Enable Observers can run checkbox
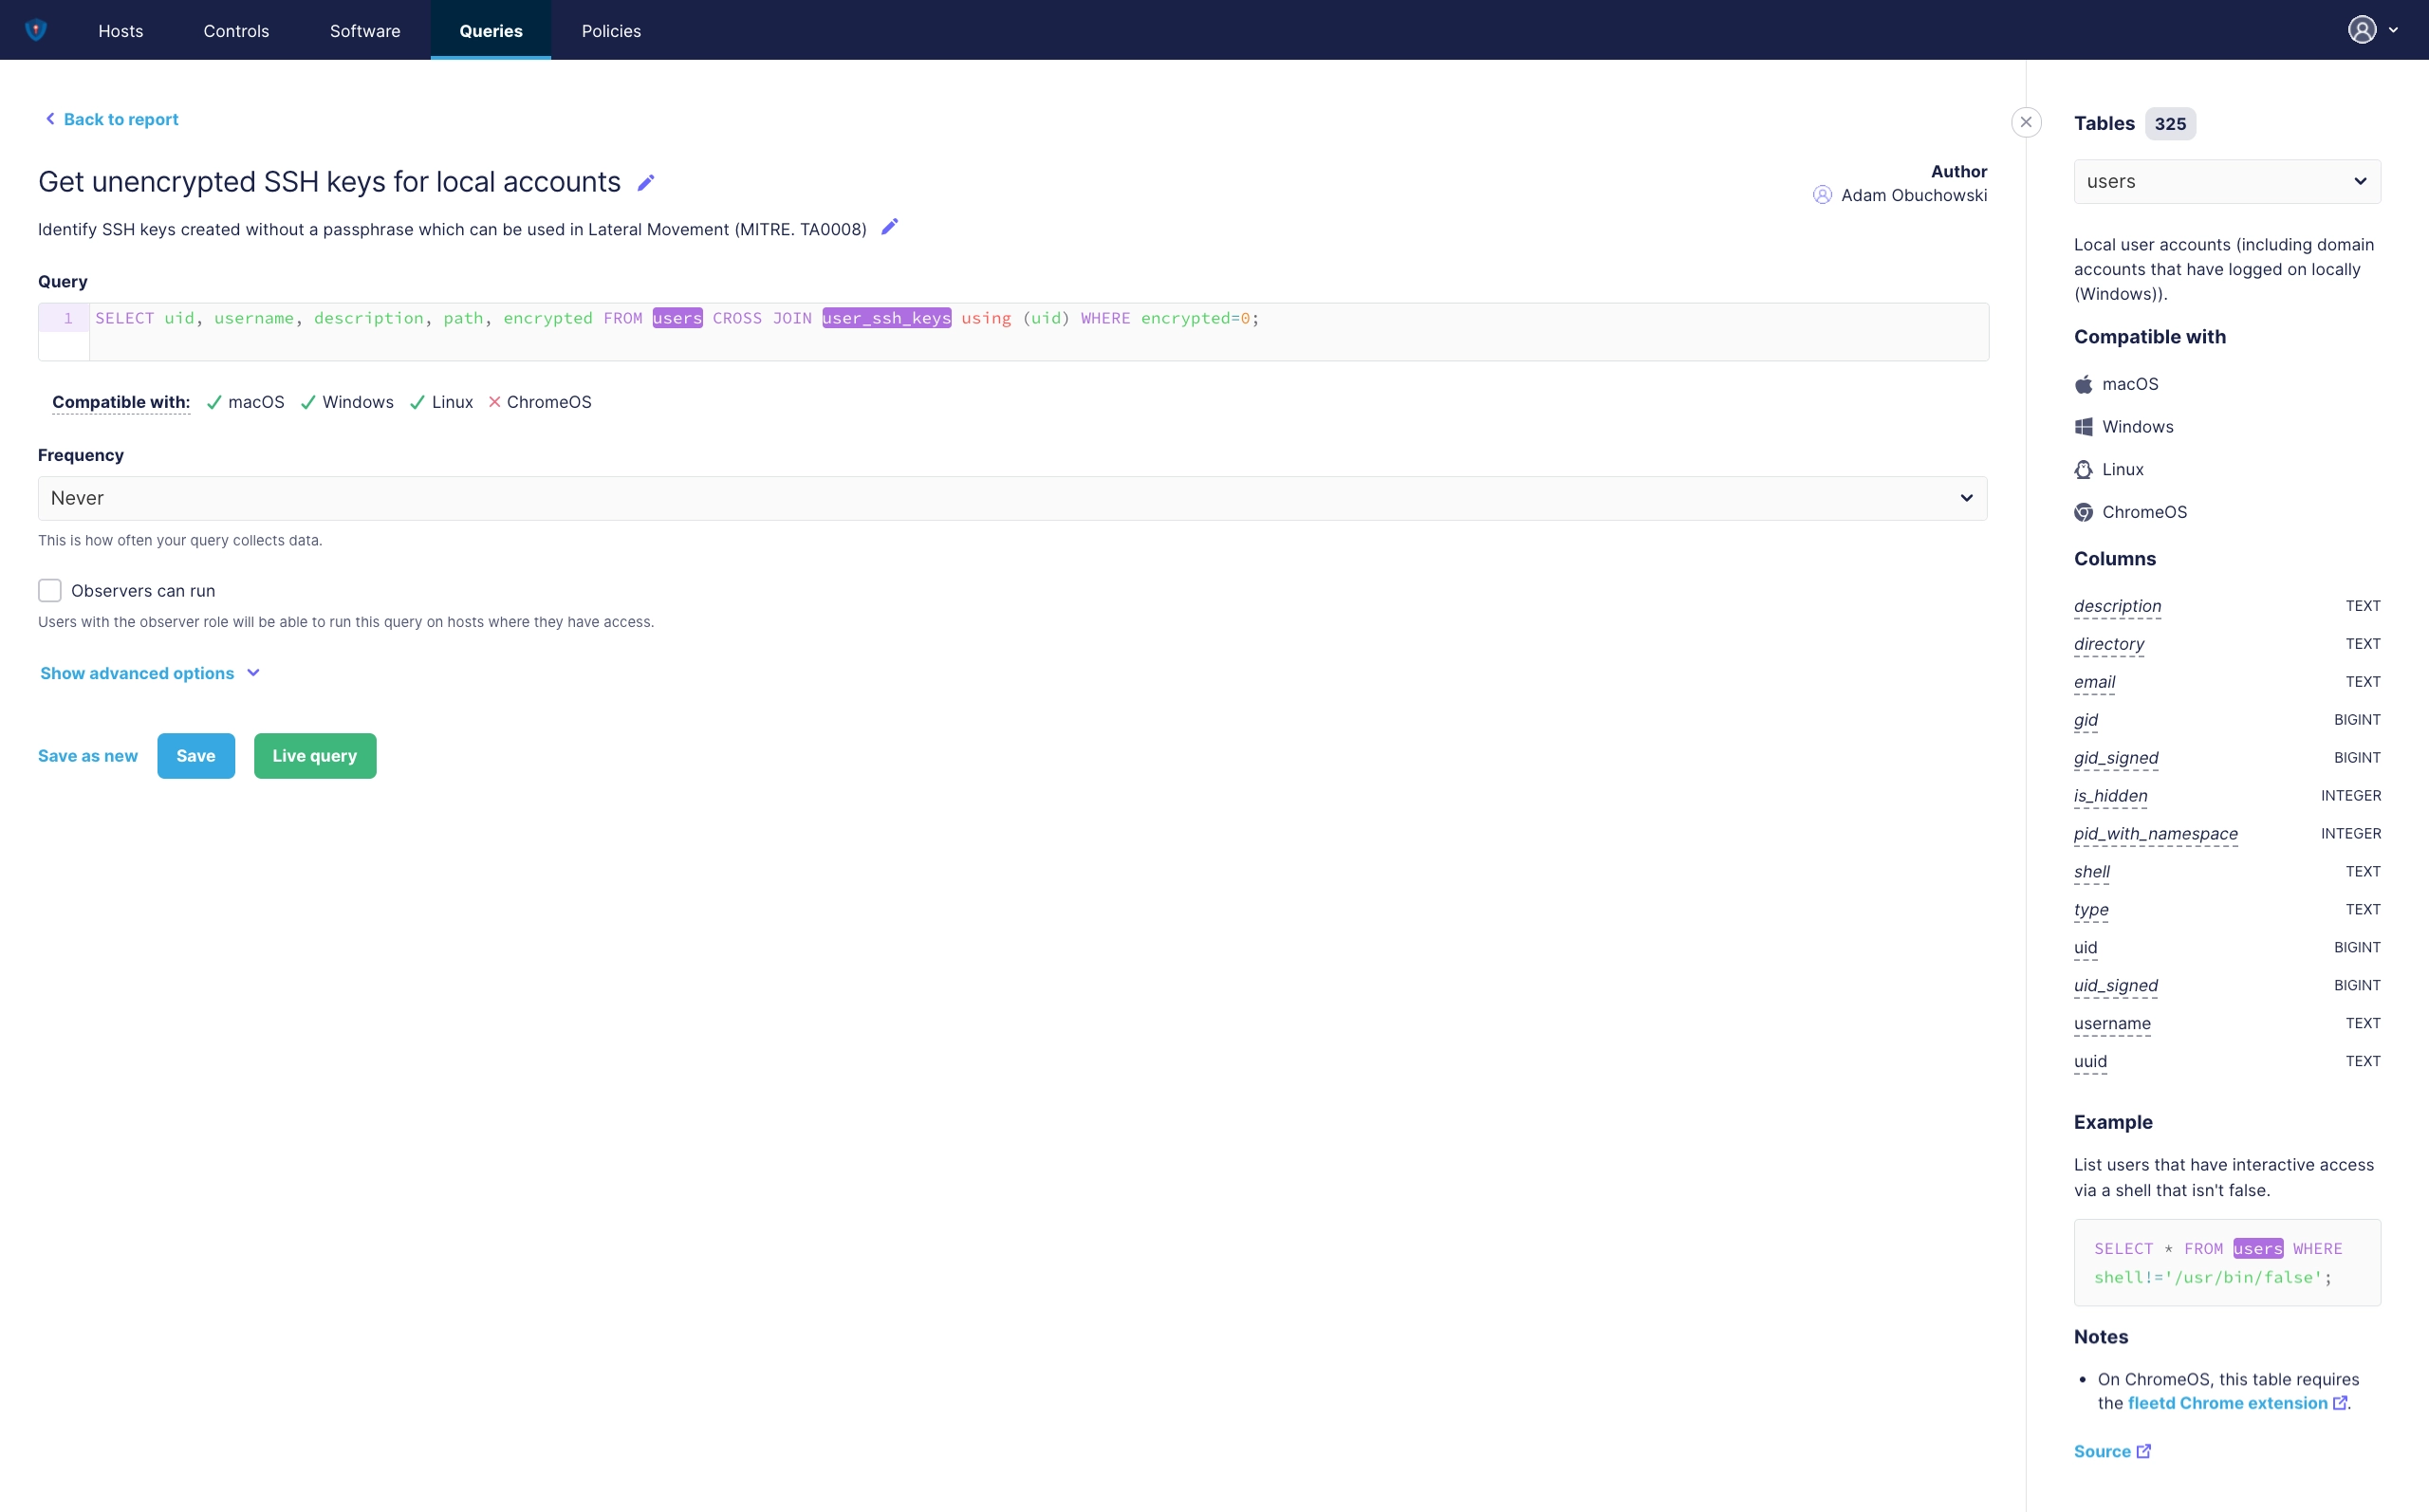The width and height of the screenshot is (2429, 1512). pos(50,591)
